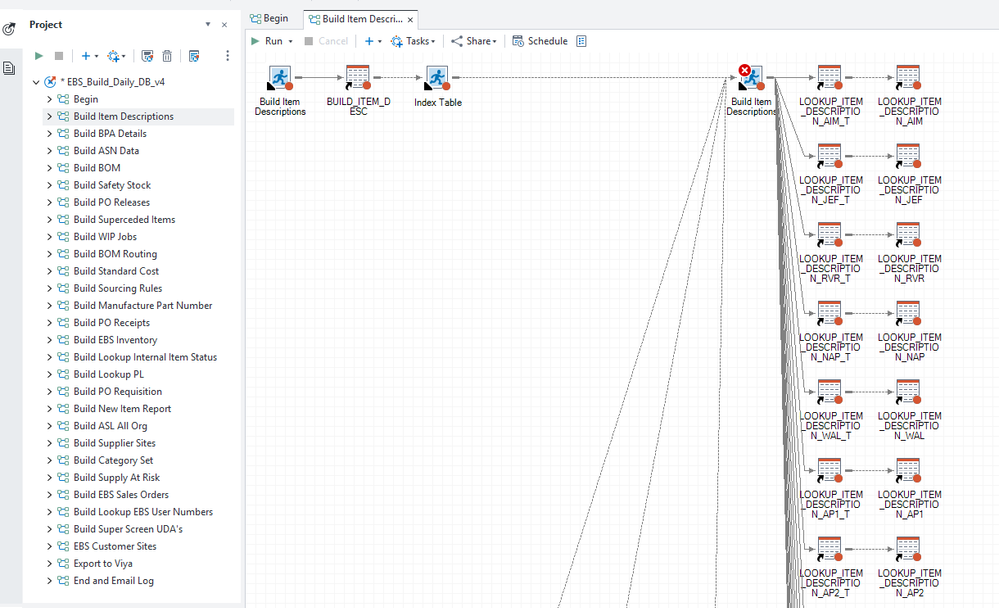Open the three-dot options menu in Project panel
Viewport: 999px width, 608px height.
click(x=227, y=56)
